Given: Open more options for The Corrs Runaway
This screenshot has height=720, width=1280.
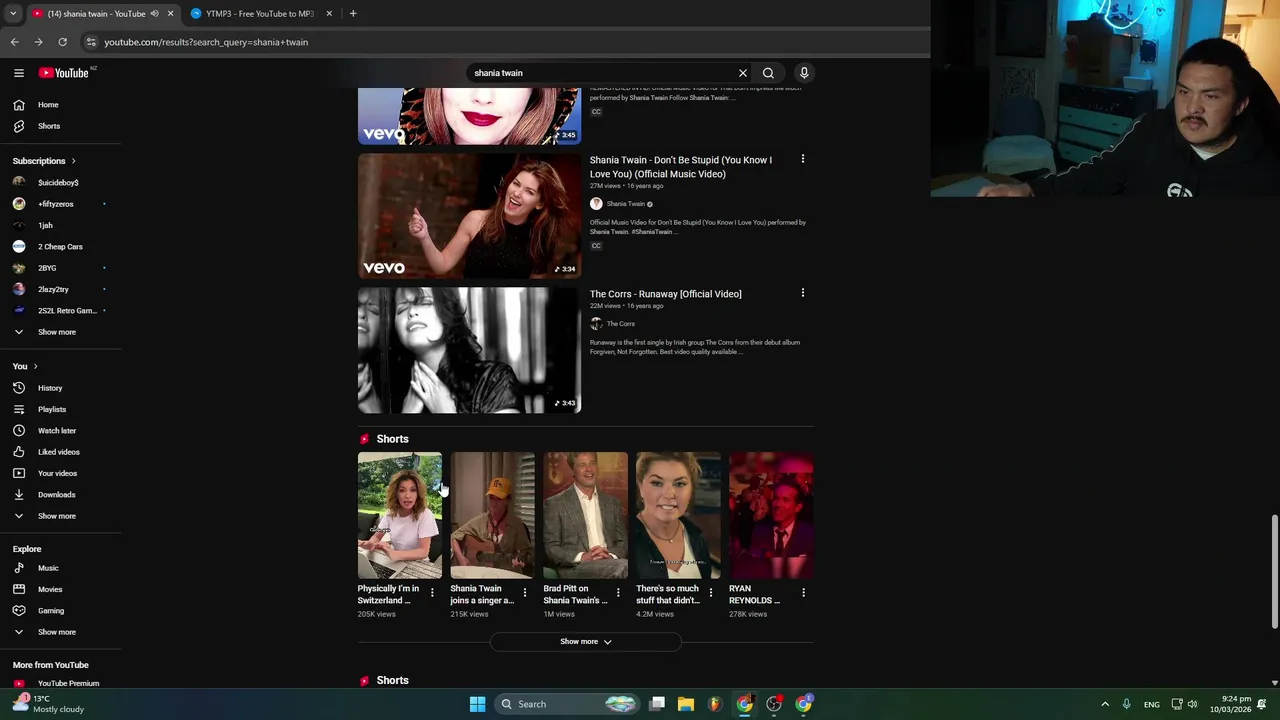Looking at the screenshot, I should [x=802, y=293].
